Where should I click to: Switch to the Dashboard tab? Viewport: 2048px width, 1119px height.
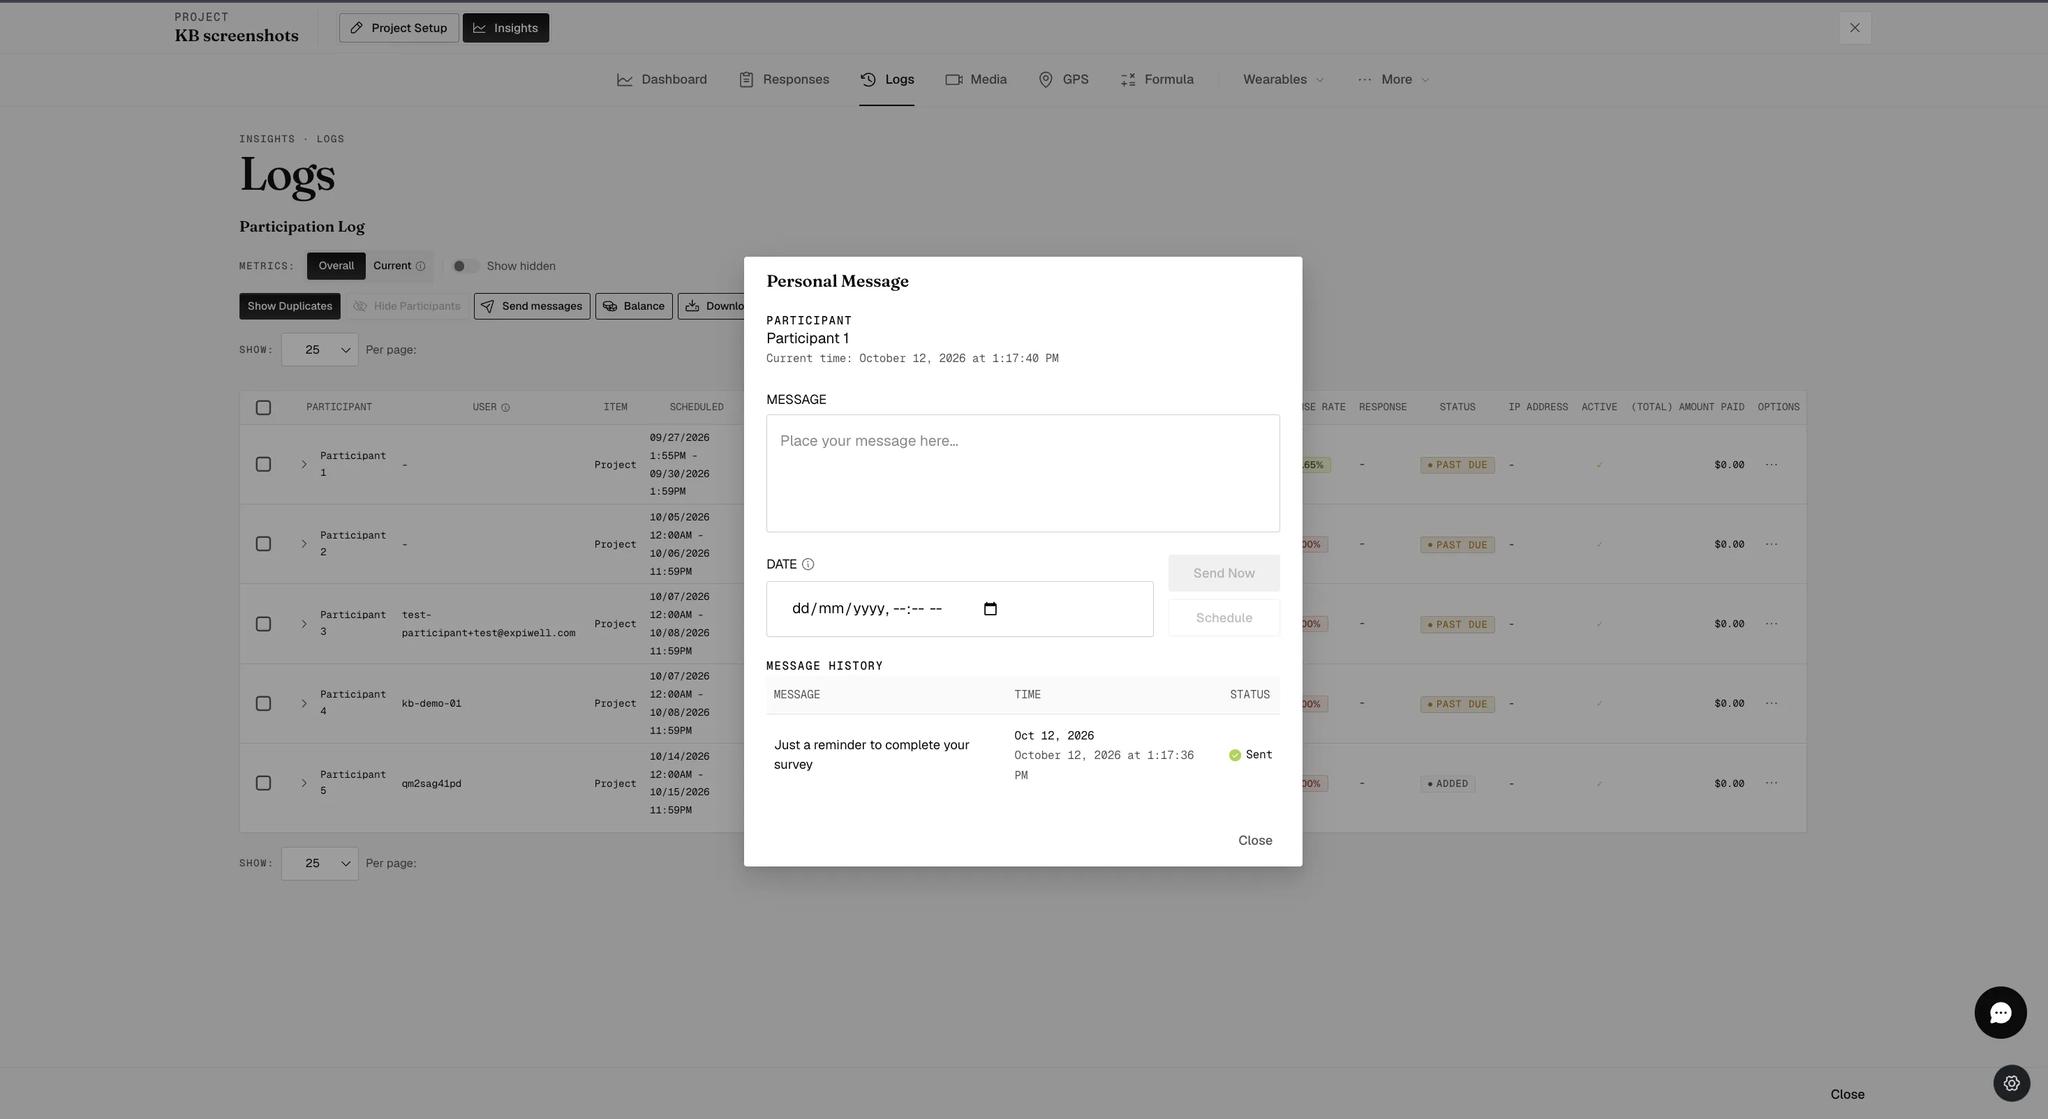(662, 80)
